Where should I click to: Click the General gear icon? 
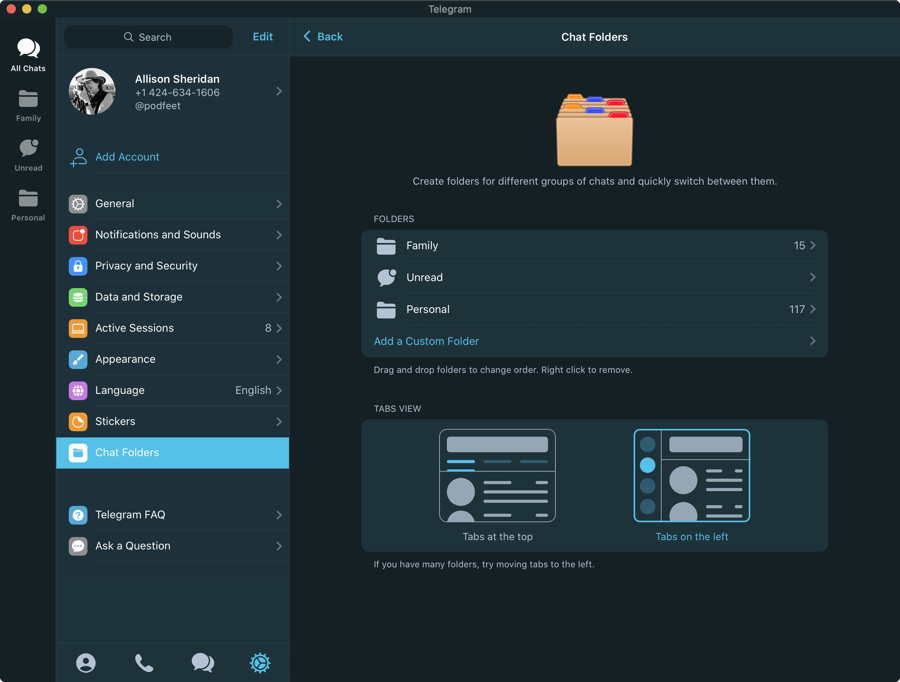pos(78,204)
